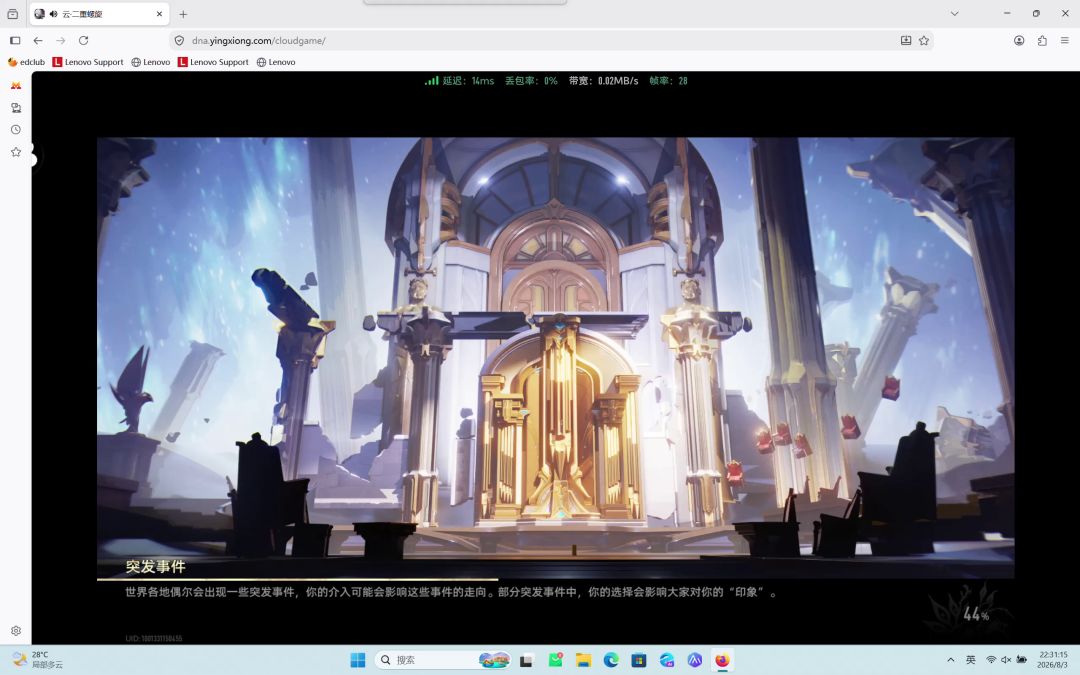The image size is (1080, 675).
Task: Open Microsoft Store from the taskbar
Action: point(638,660)
